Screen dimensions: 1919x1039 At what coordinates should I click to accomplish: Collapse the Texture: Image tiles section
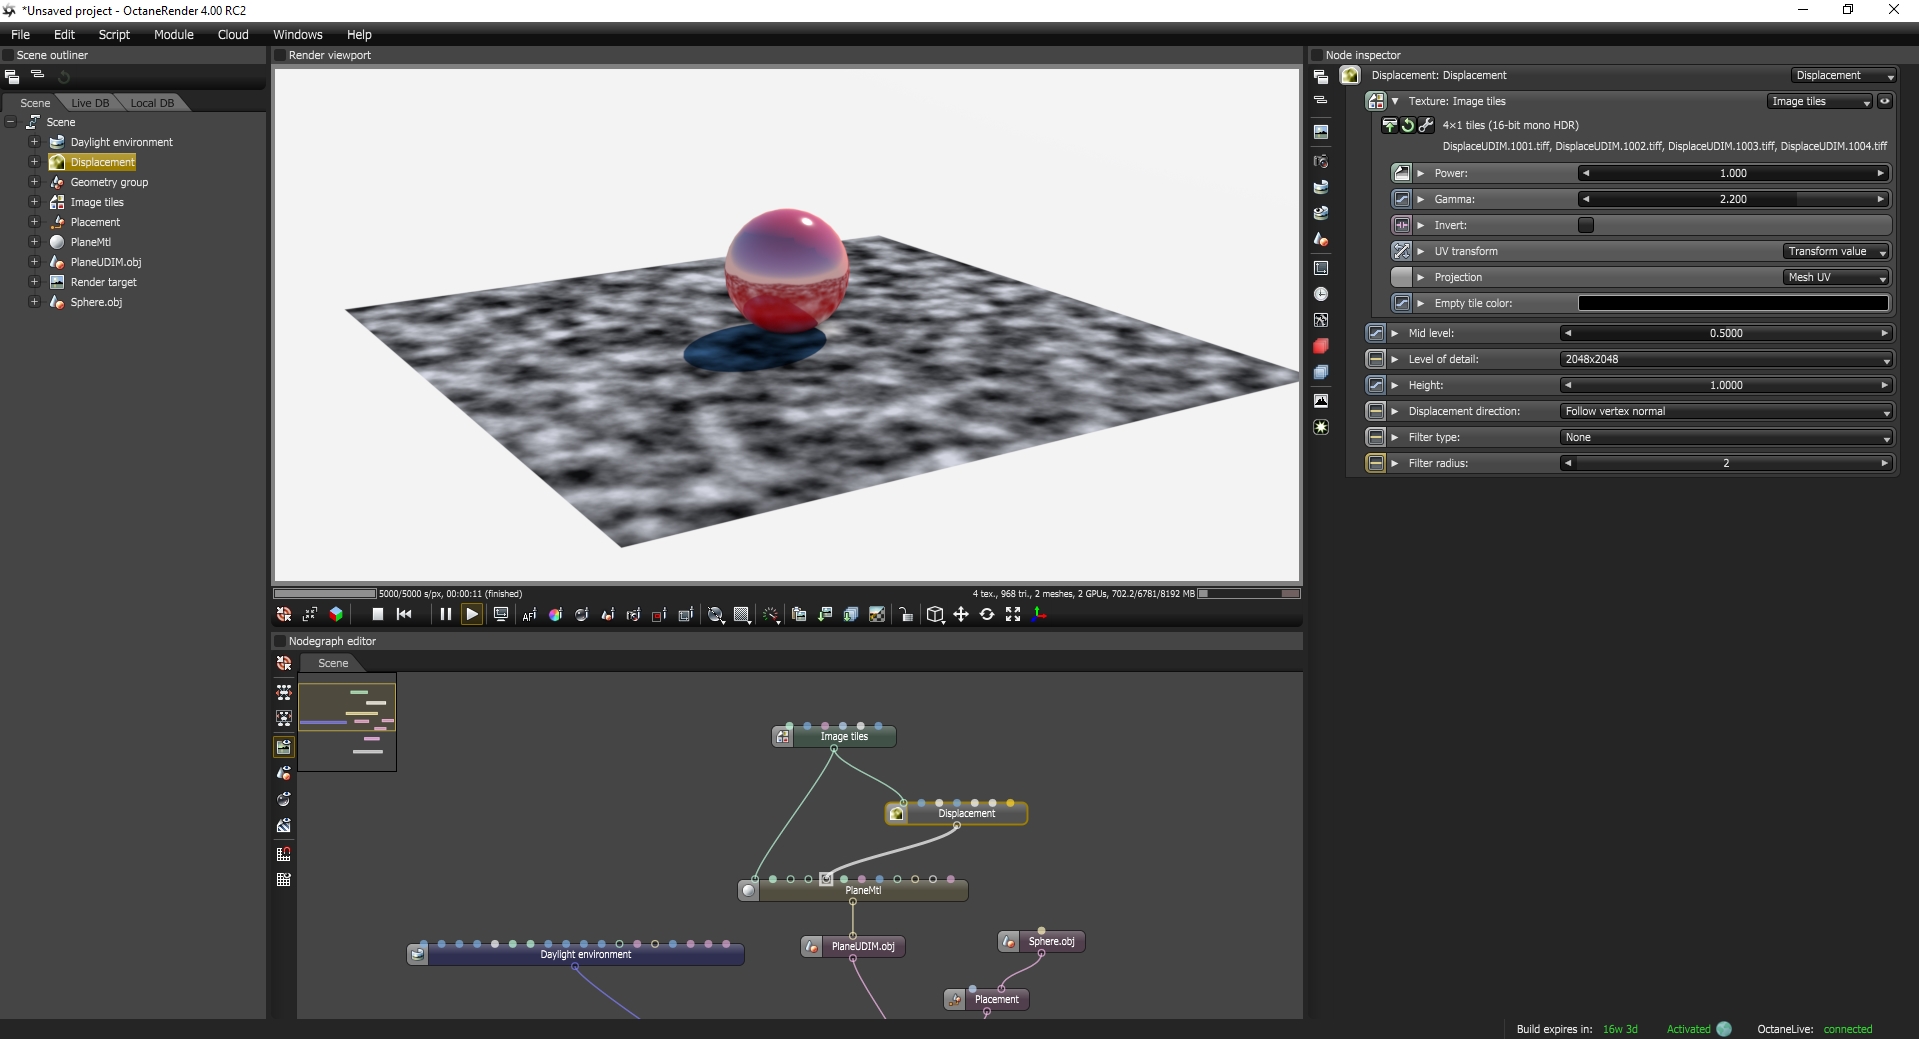point(1395,101)
